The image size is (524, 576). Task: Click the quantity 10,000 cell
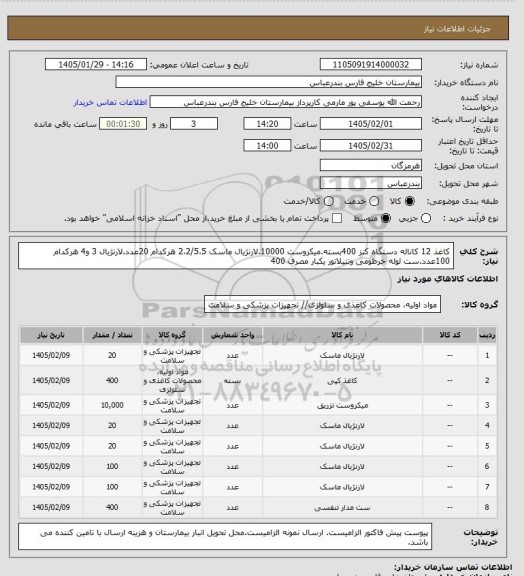click(x=112, y=405)
